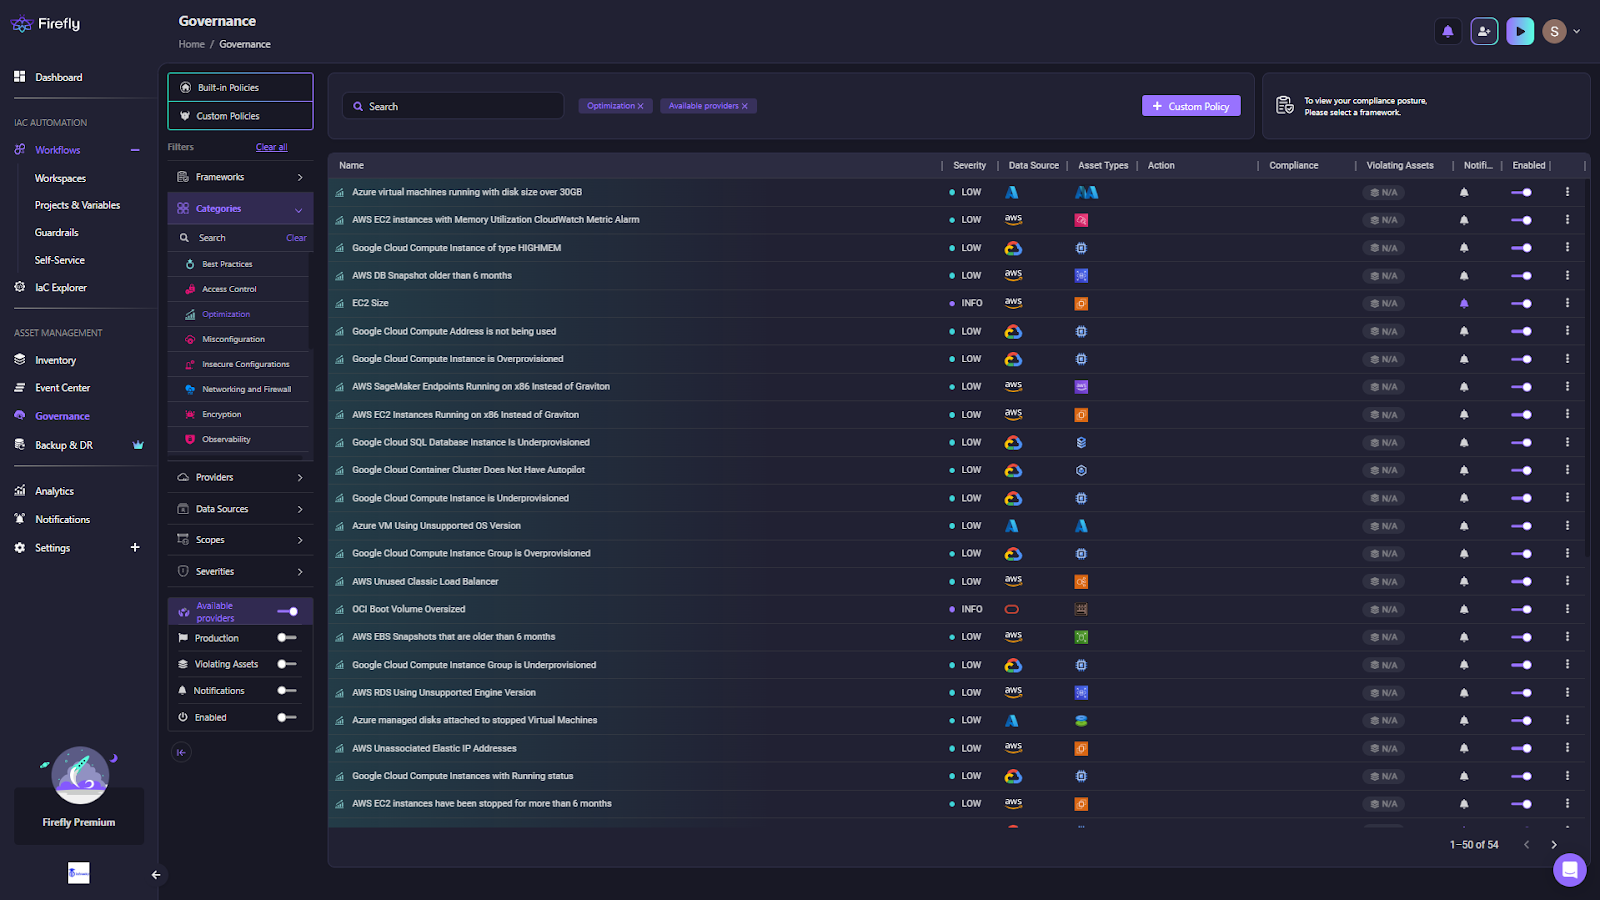Click Clear all filters link
This screenshot has height=900, width=1600.
(x=271, y=147)
